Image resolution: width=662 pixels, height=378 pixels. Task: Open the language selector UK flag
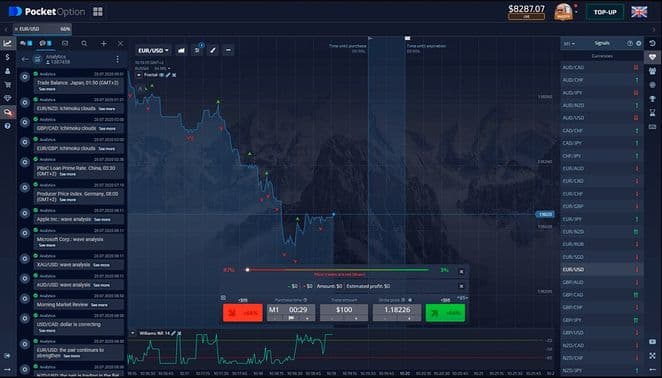click(x=639, y=12)
